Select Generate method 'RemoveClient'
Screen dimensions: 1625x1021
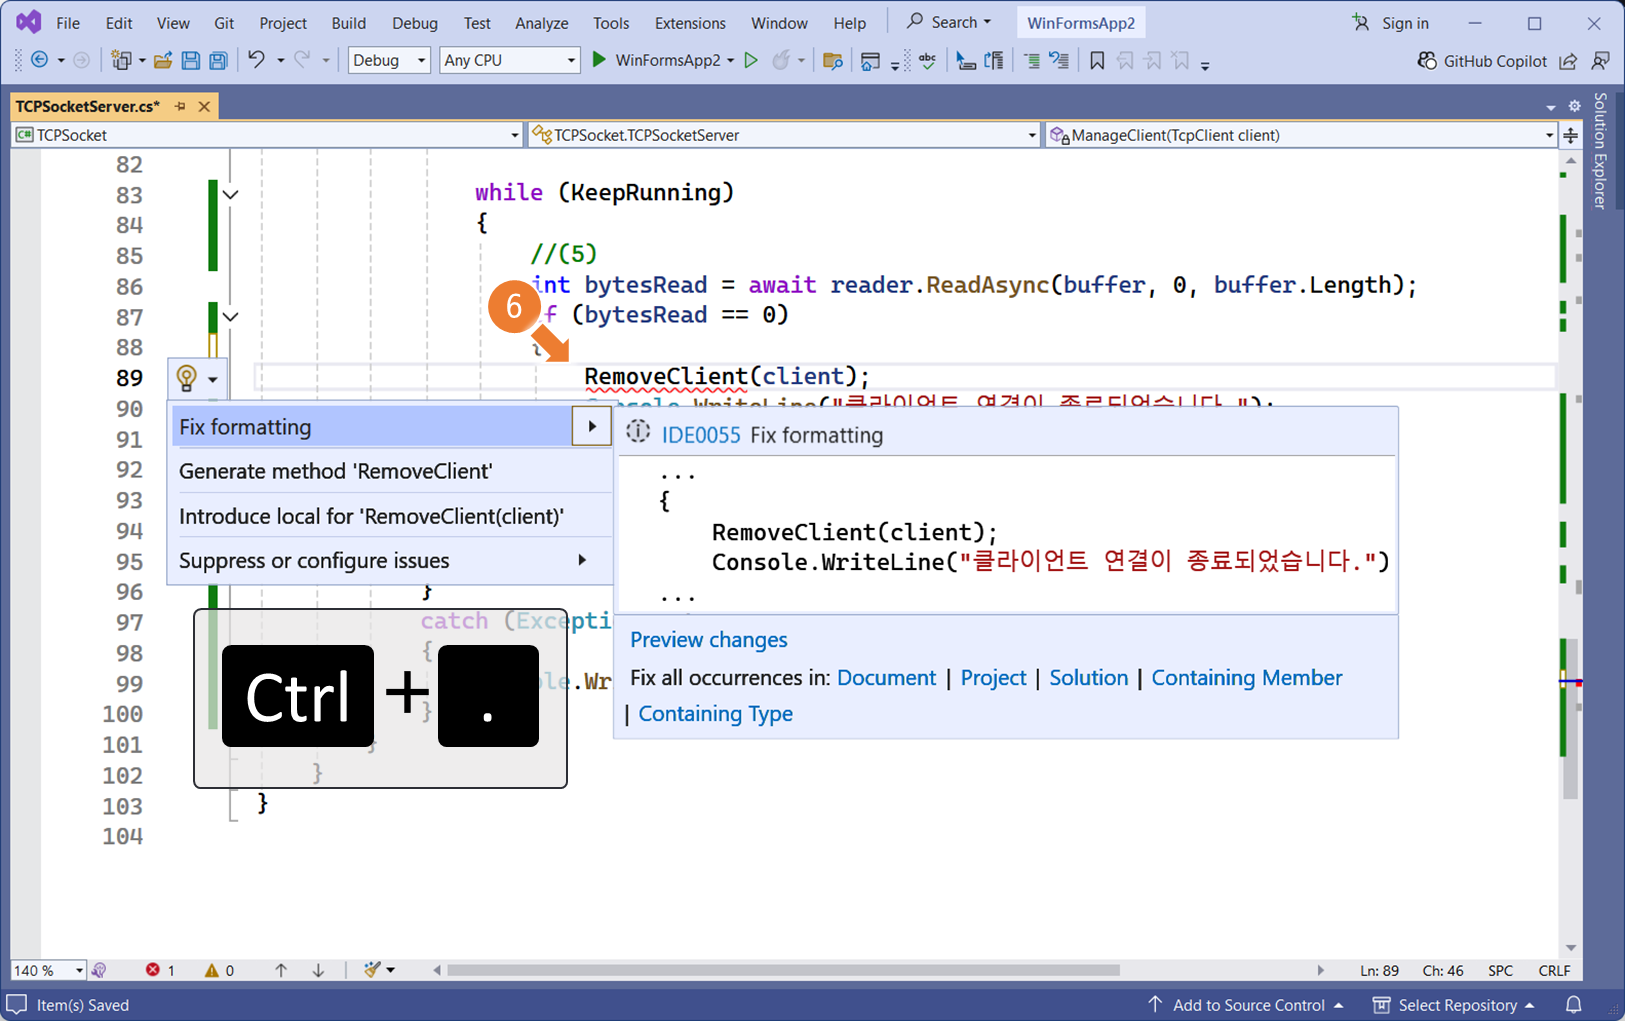pyautogui.click(x=391, y=471)
